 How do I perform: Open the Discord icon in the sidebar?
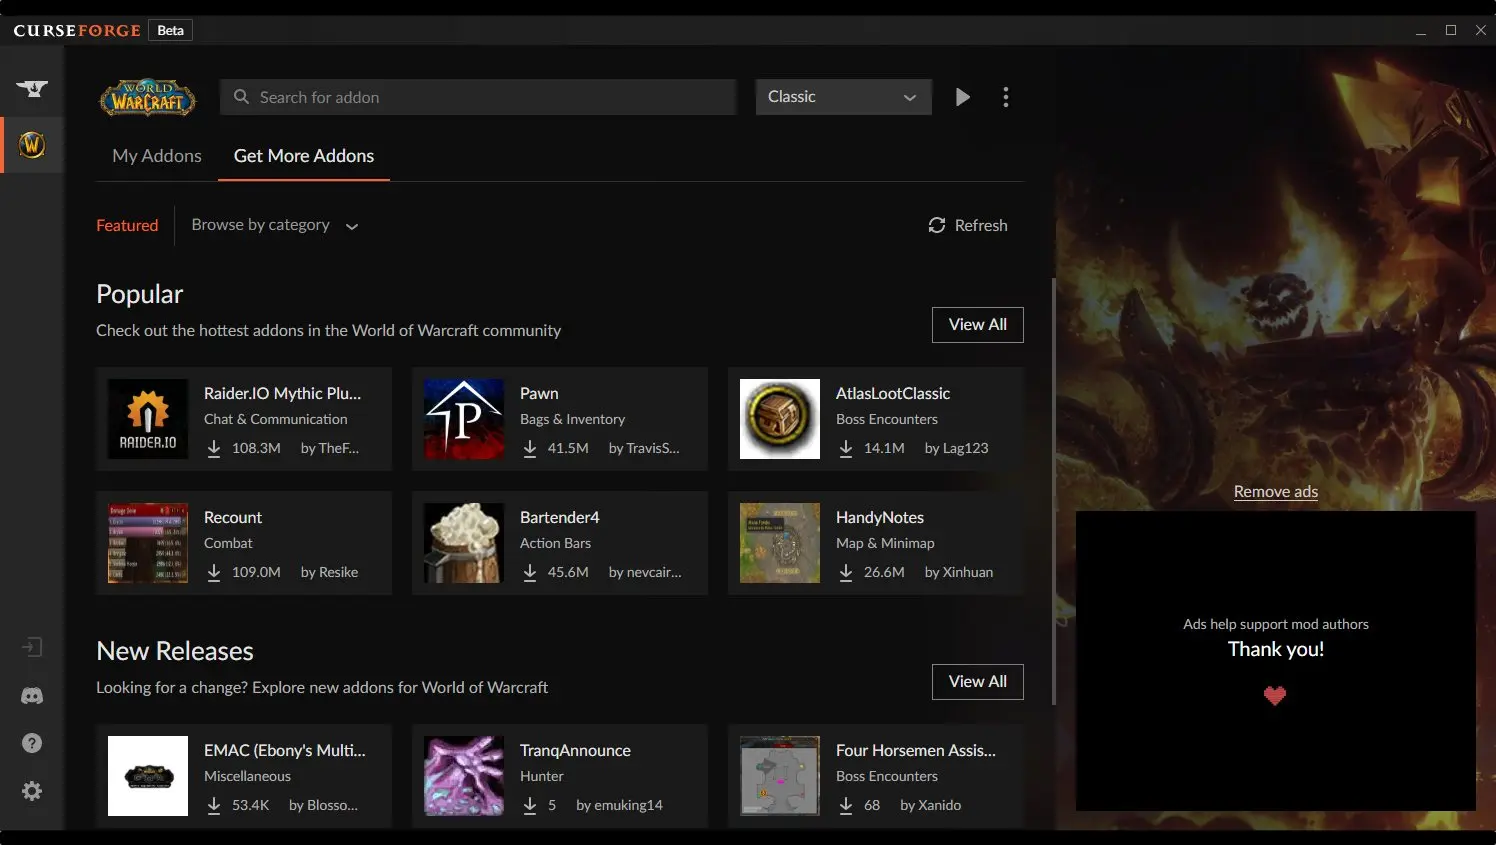(x=32, y=695)
